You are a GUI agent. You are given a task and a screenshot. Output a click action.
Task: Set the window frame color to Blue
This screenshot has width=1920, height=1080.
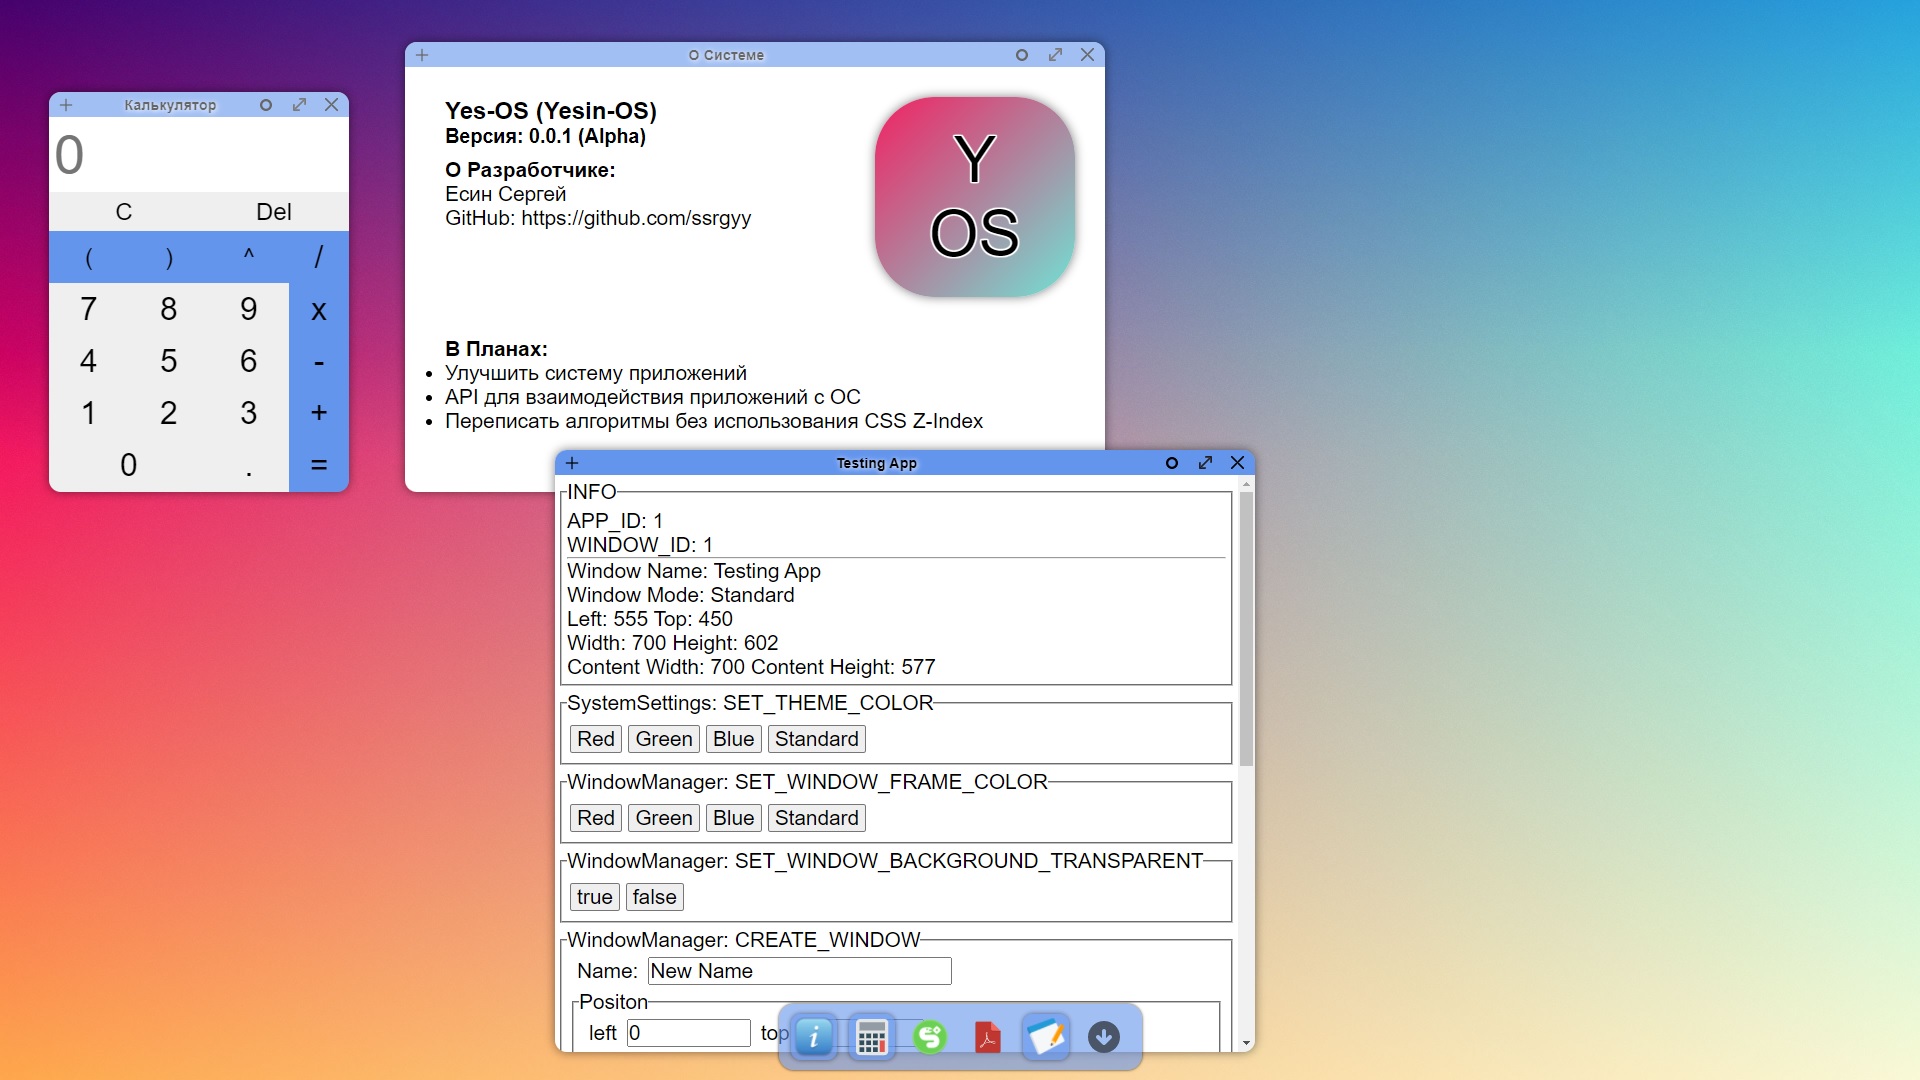point(732,817)
